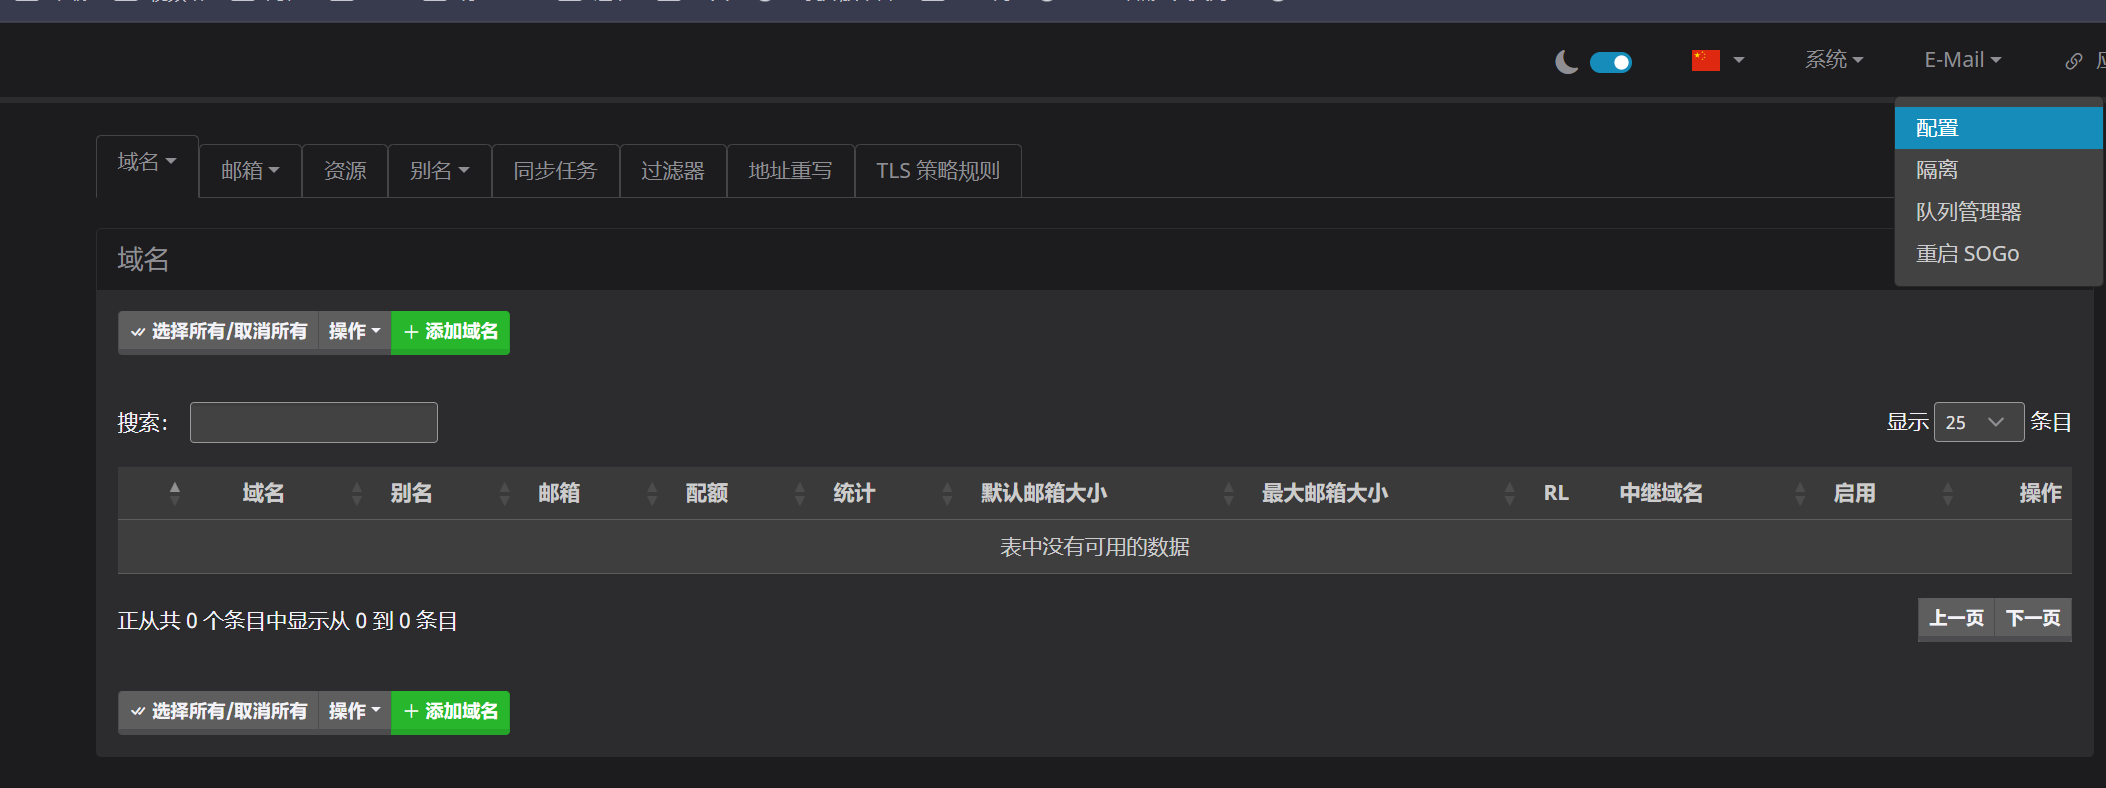Viewport: 2106px width, 788px height.
Task: Go to 下一页 next page
Action: (2032, 619)
